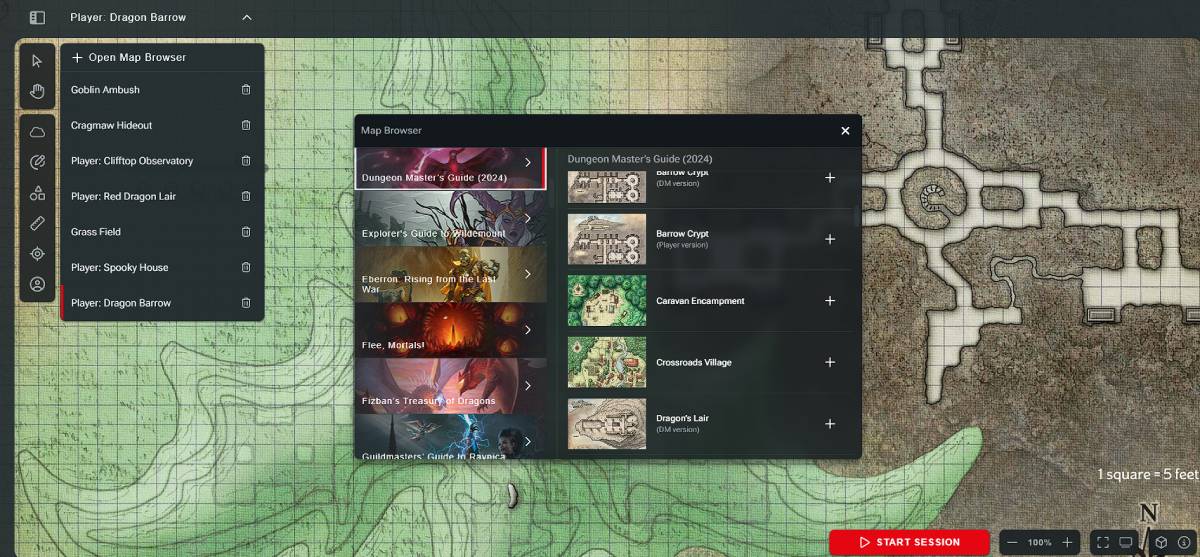
Task: Delete Player: Red Dragon Lair map
Action: (x=246, y=196)
